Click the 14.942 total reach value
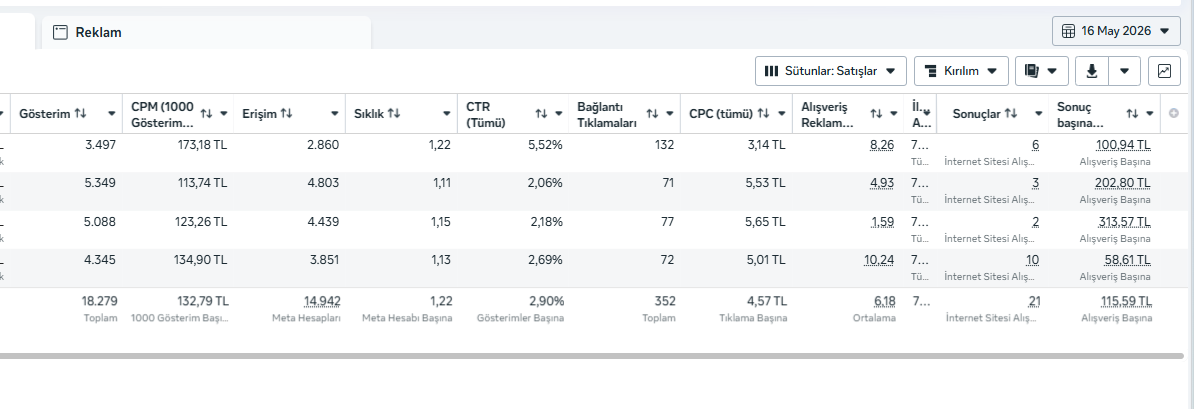1194x409 pixels. (x=321, y=301)
